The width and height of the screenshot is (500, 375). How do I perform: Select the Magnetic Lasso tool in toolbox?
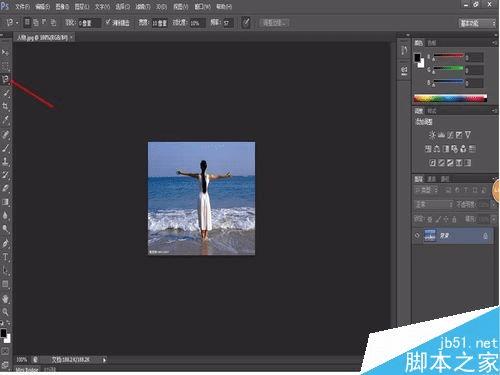(5, 79)
